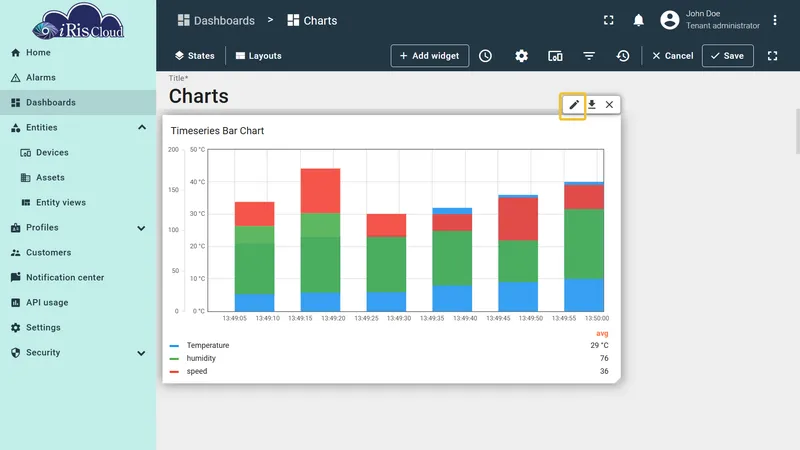Click the blue Temperature legend color

(174, 346)
